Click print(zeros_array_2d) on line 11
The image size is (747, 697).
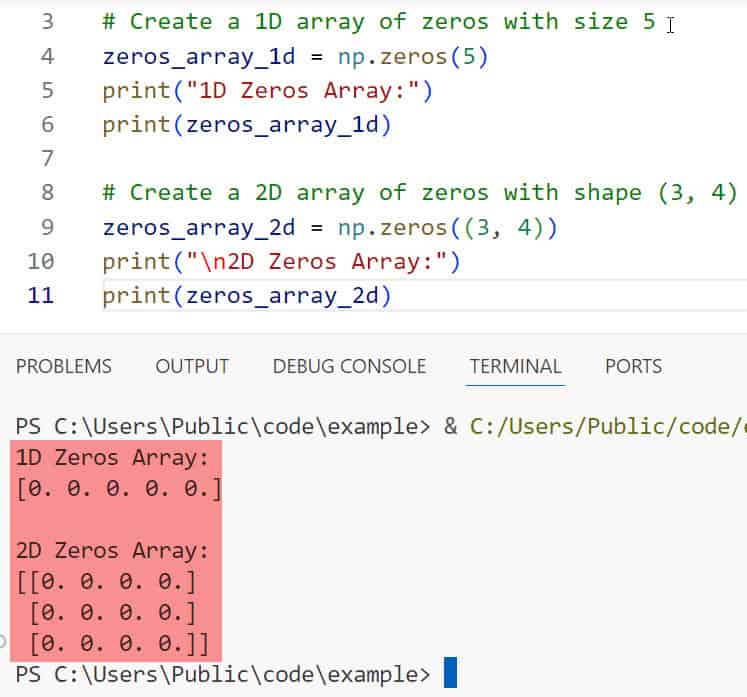tap(246, 296)
